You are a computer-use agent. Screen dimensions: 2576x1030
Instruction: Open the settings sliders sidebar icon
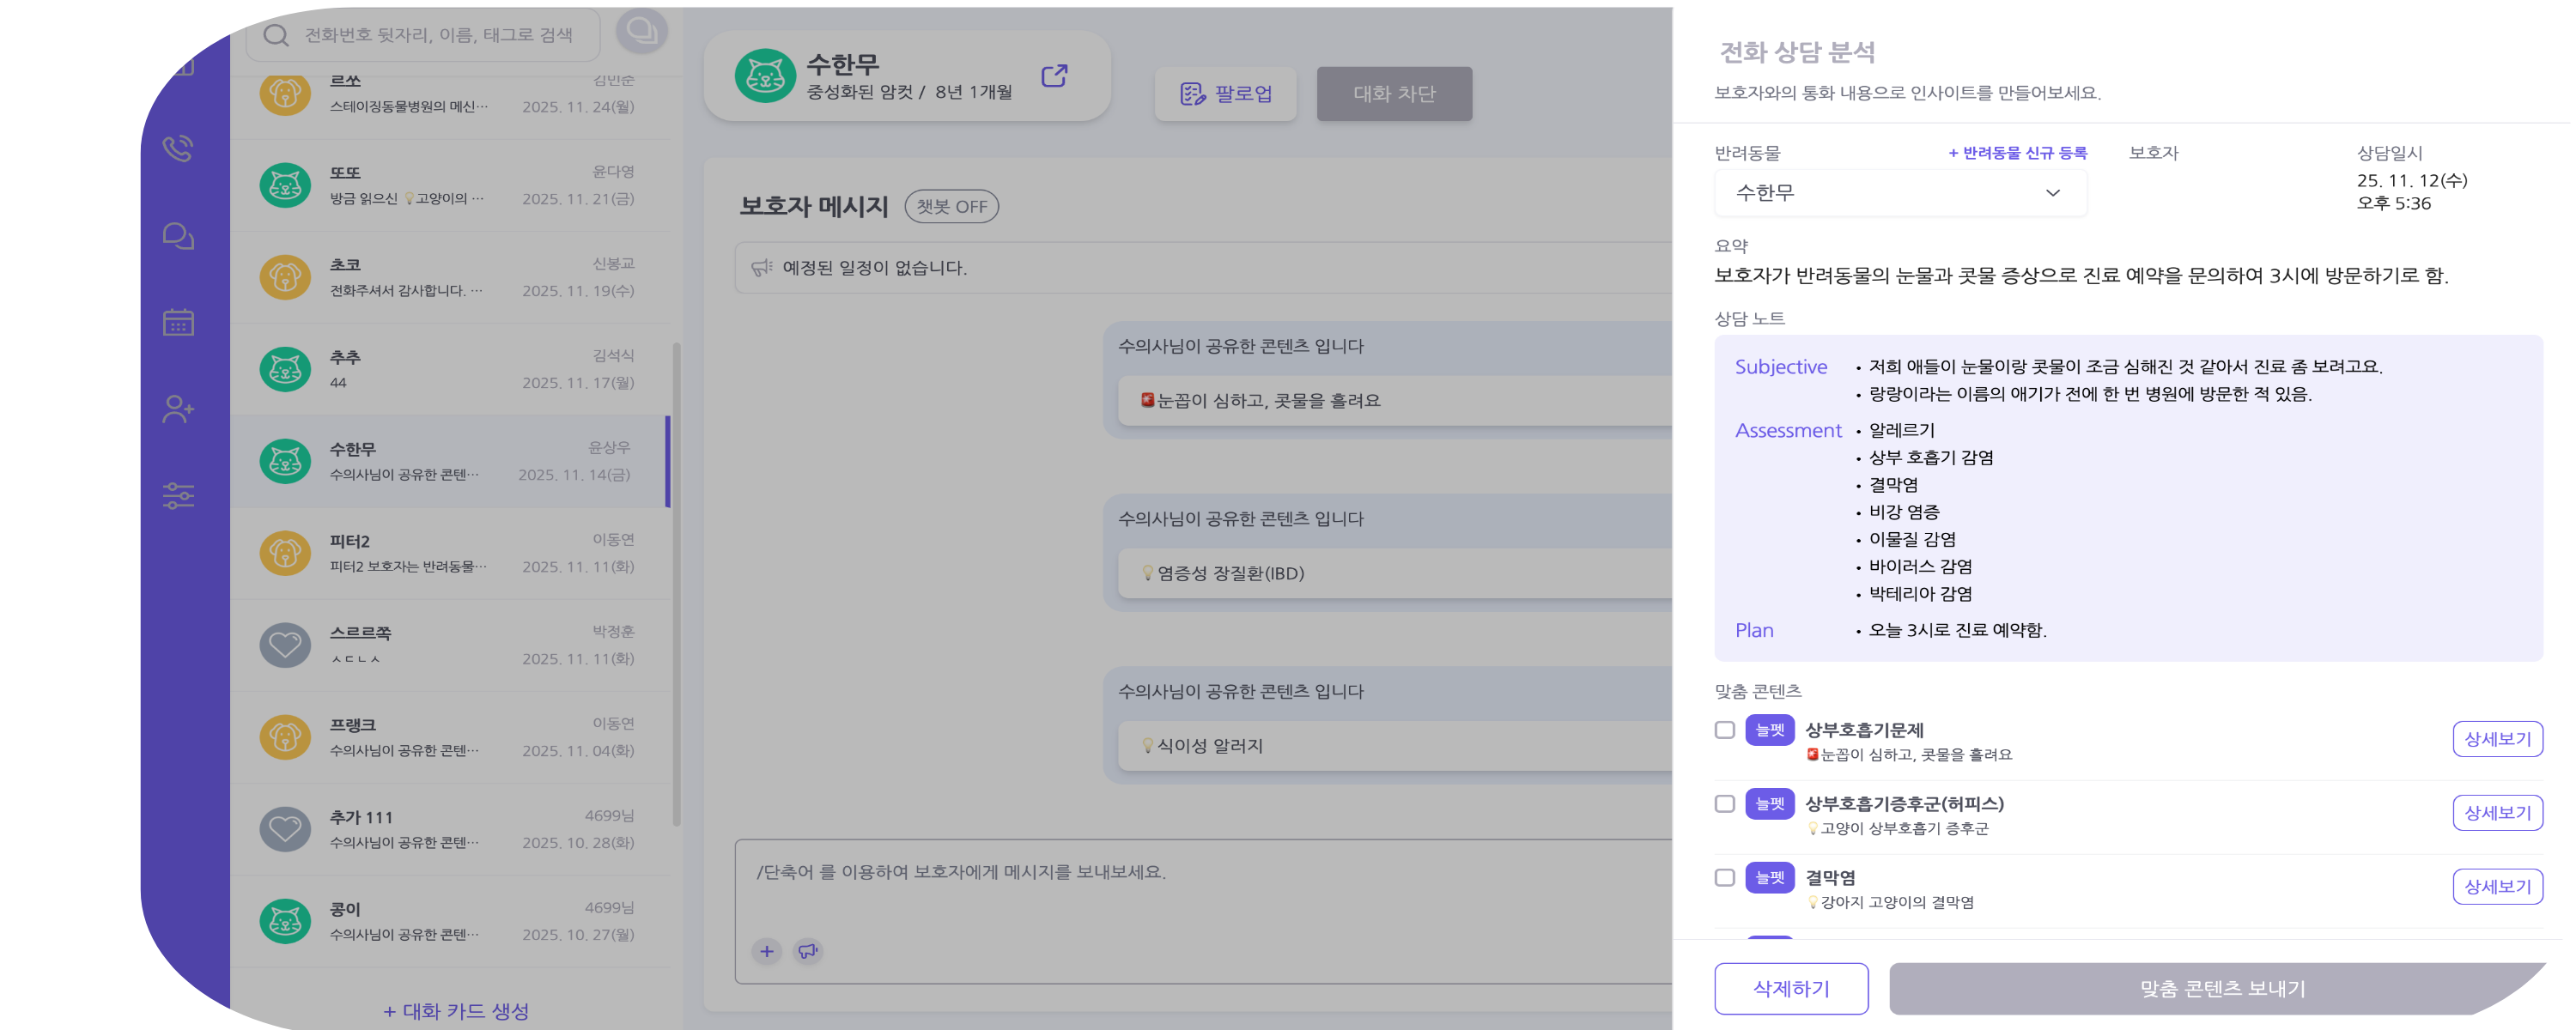(178, 495)
